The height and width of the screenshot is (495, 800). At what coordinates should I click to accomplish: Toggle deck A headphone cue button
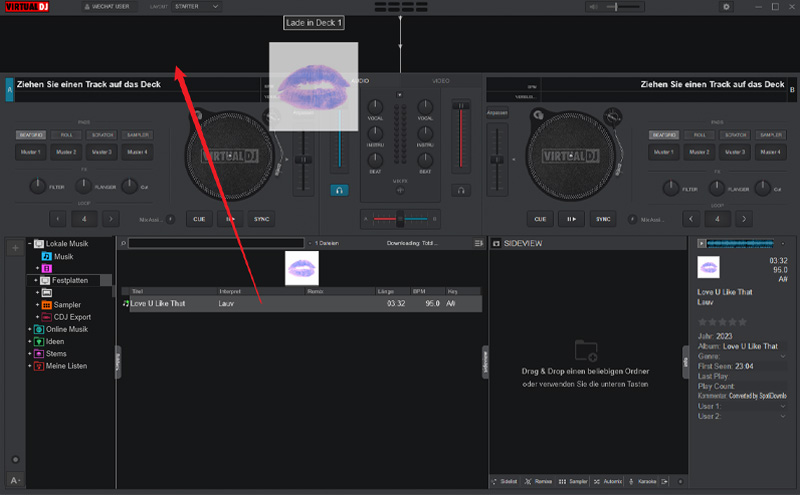(339, 190)
